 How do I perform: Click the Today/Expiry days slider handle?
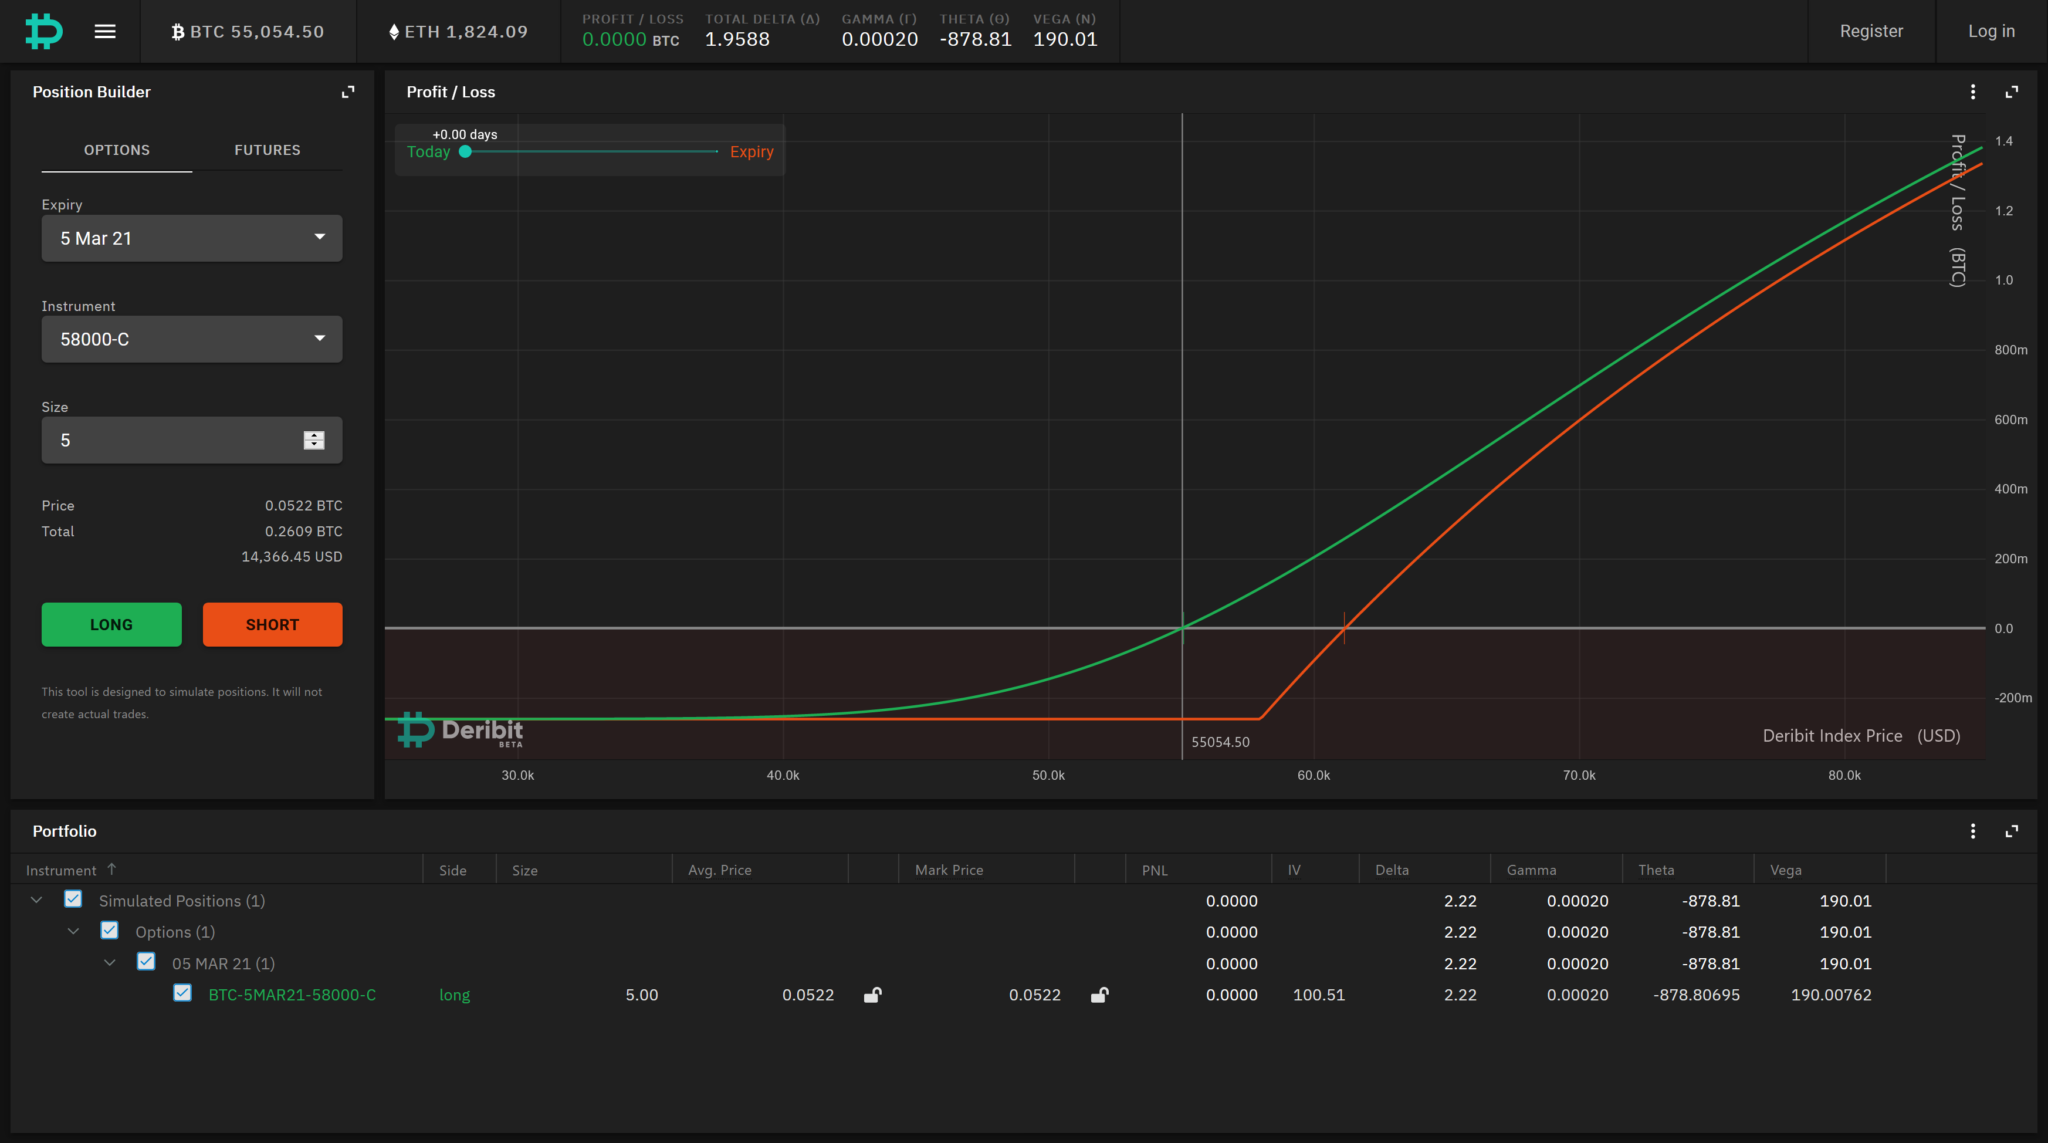(x=464, y=152)
